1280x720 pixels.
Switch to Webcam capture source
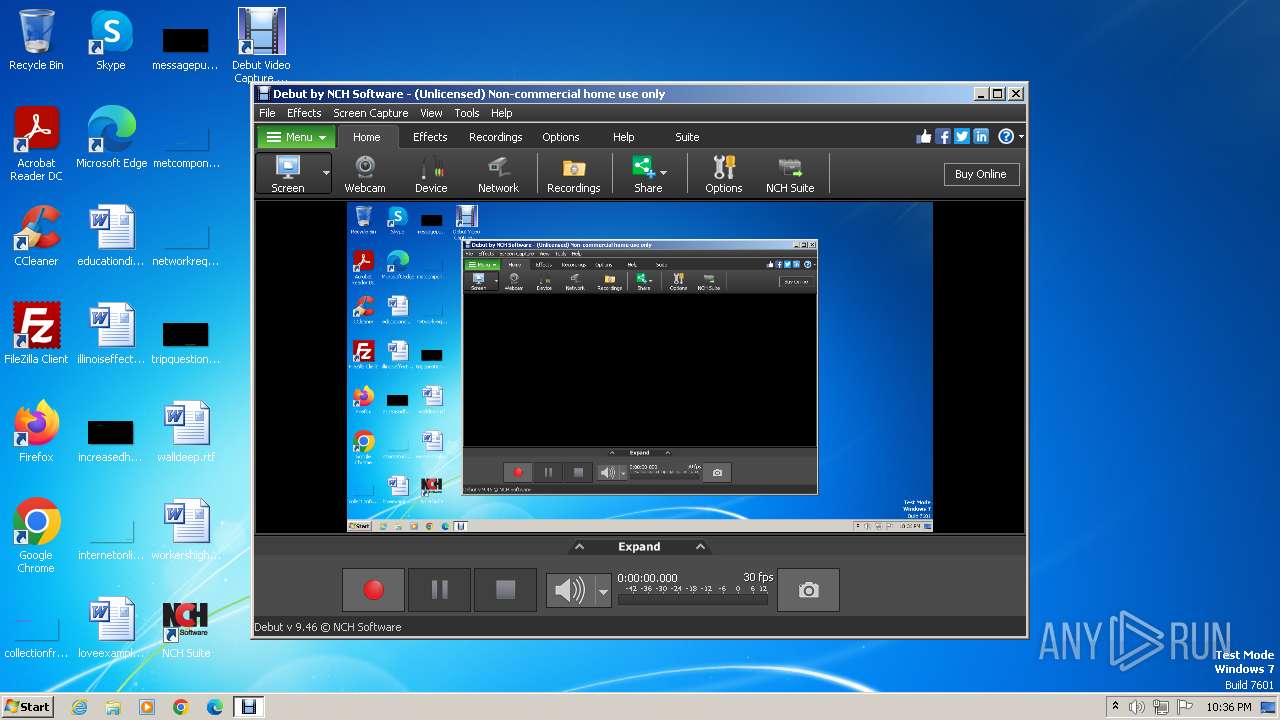[x=365, y=174]
